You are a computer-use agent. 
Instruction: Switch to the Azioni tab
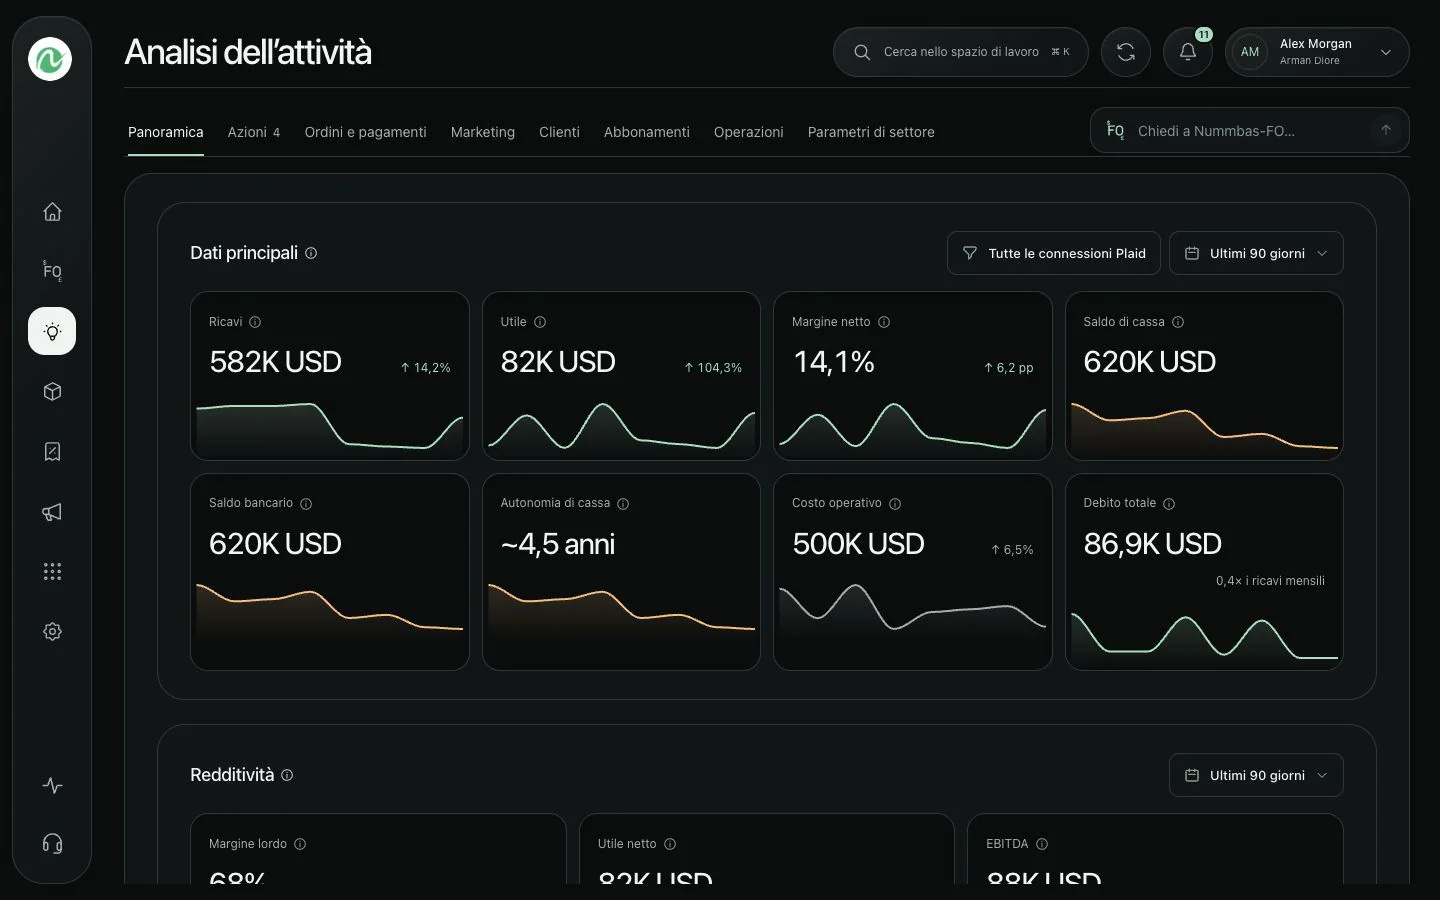click(x=254, y=132)
